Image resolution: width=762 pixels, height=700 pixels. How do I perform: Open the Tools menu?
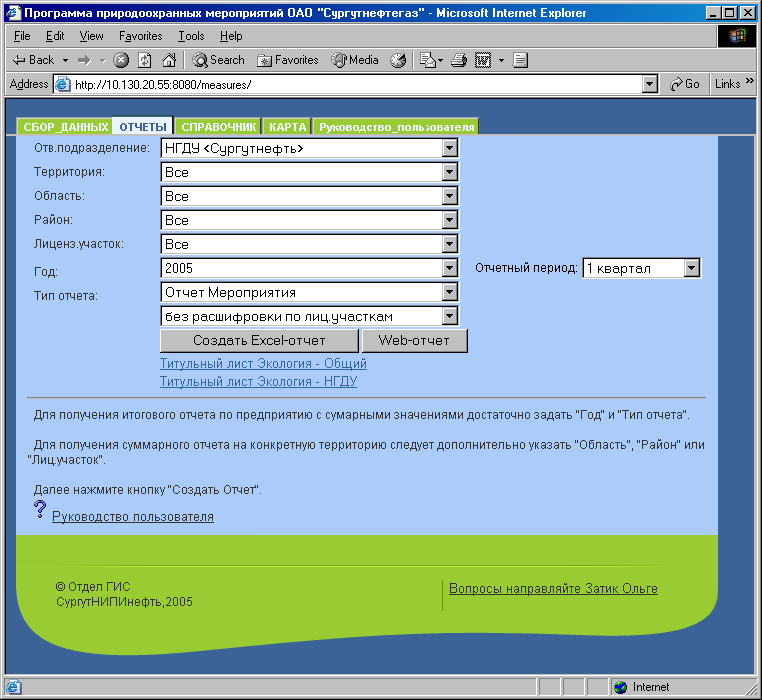[191, 36]
